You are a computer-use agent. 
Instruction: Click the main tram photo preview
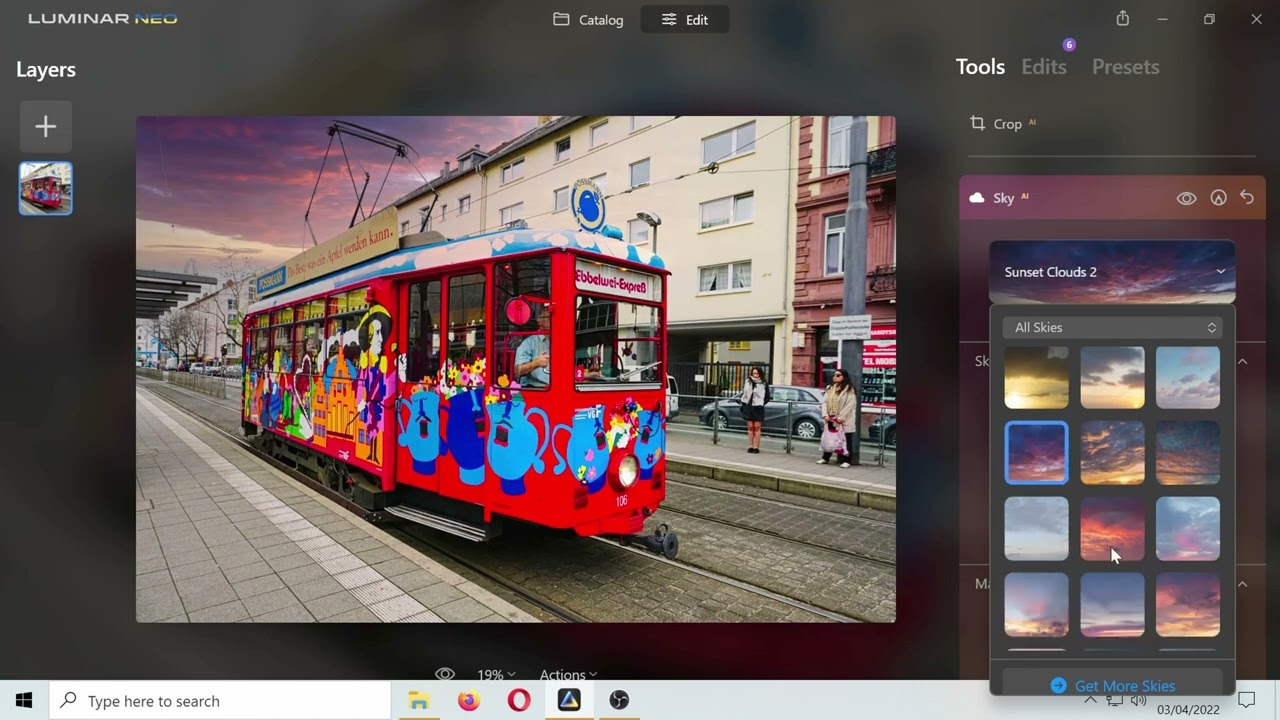coord(516,369)
